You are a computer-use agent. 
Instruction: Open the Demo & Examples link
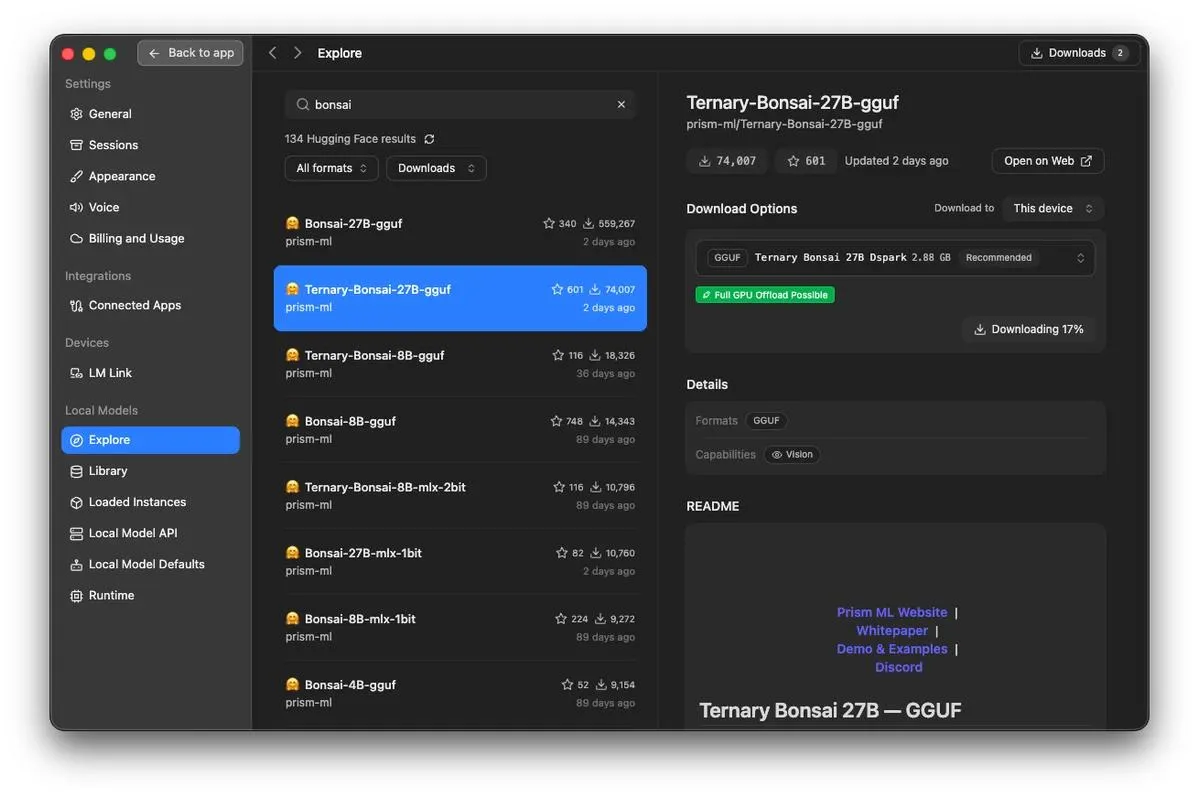(x=892, y=649)
